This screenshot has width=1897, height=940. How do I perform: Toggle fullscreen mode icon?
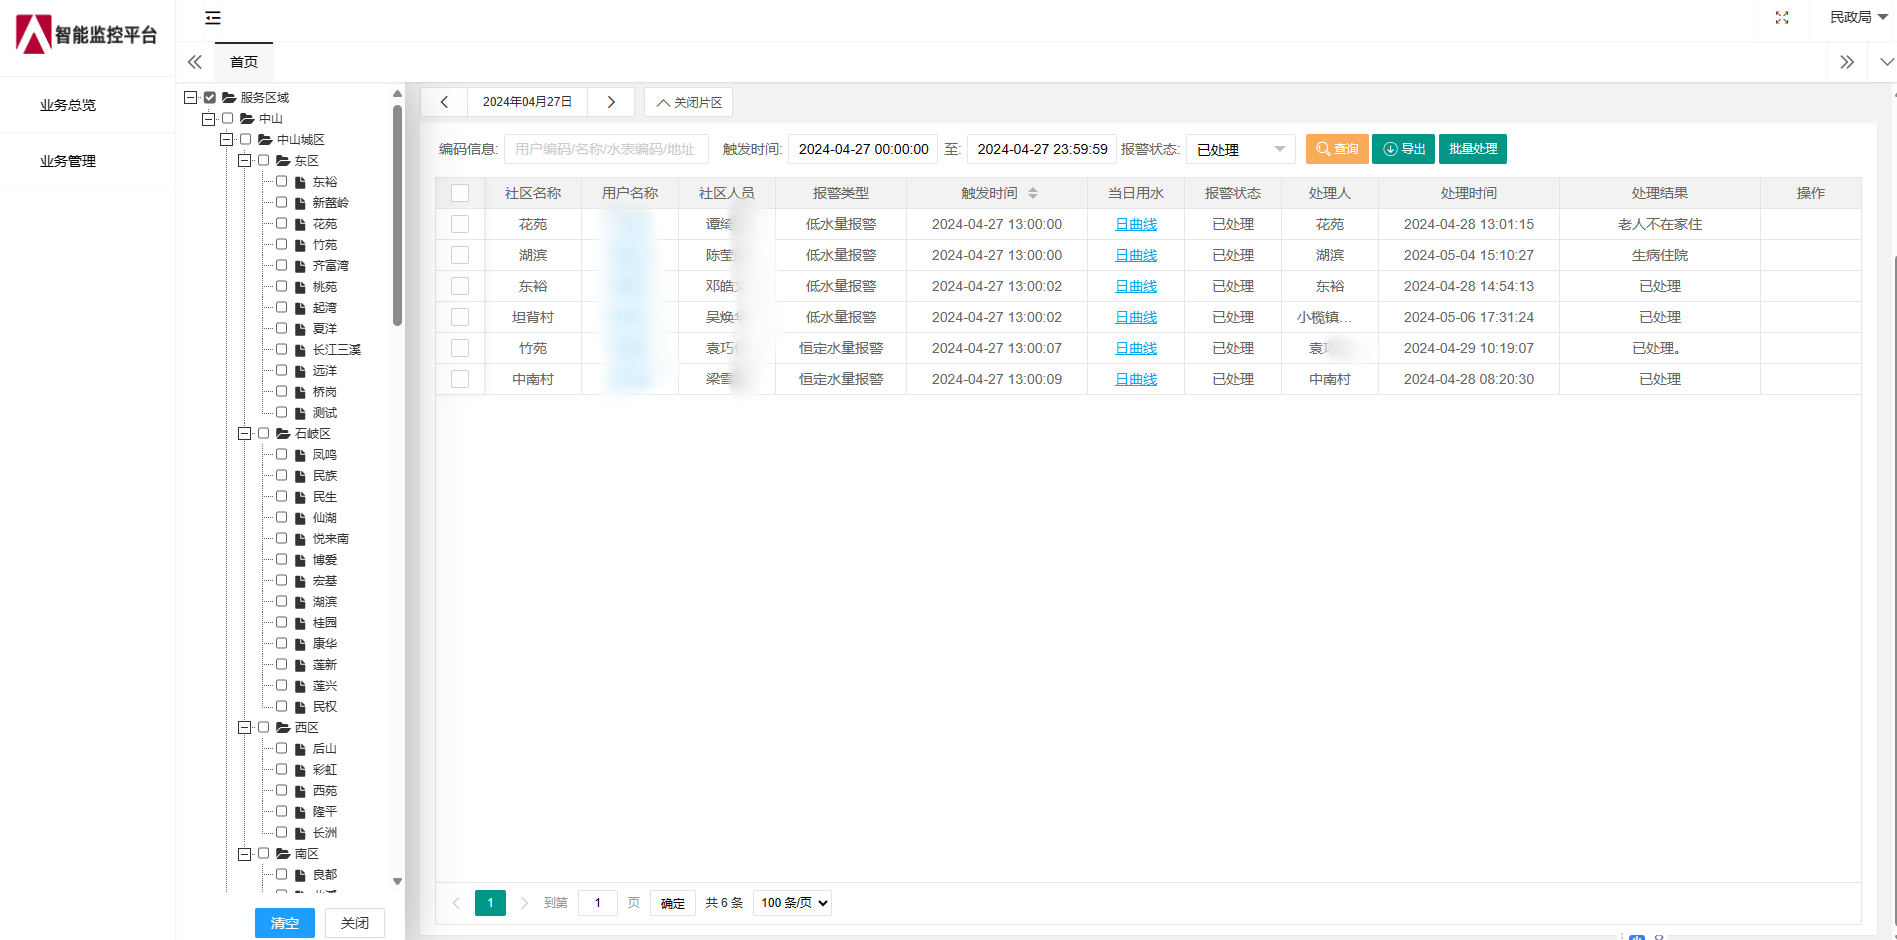tap(1782, 18)
